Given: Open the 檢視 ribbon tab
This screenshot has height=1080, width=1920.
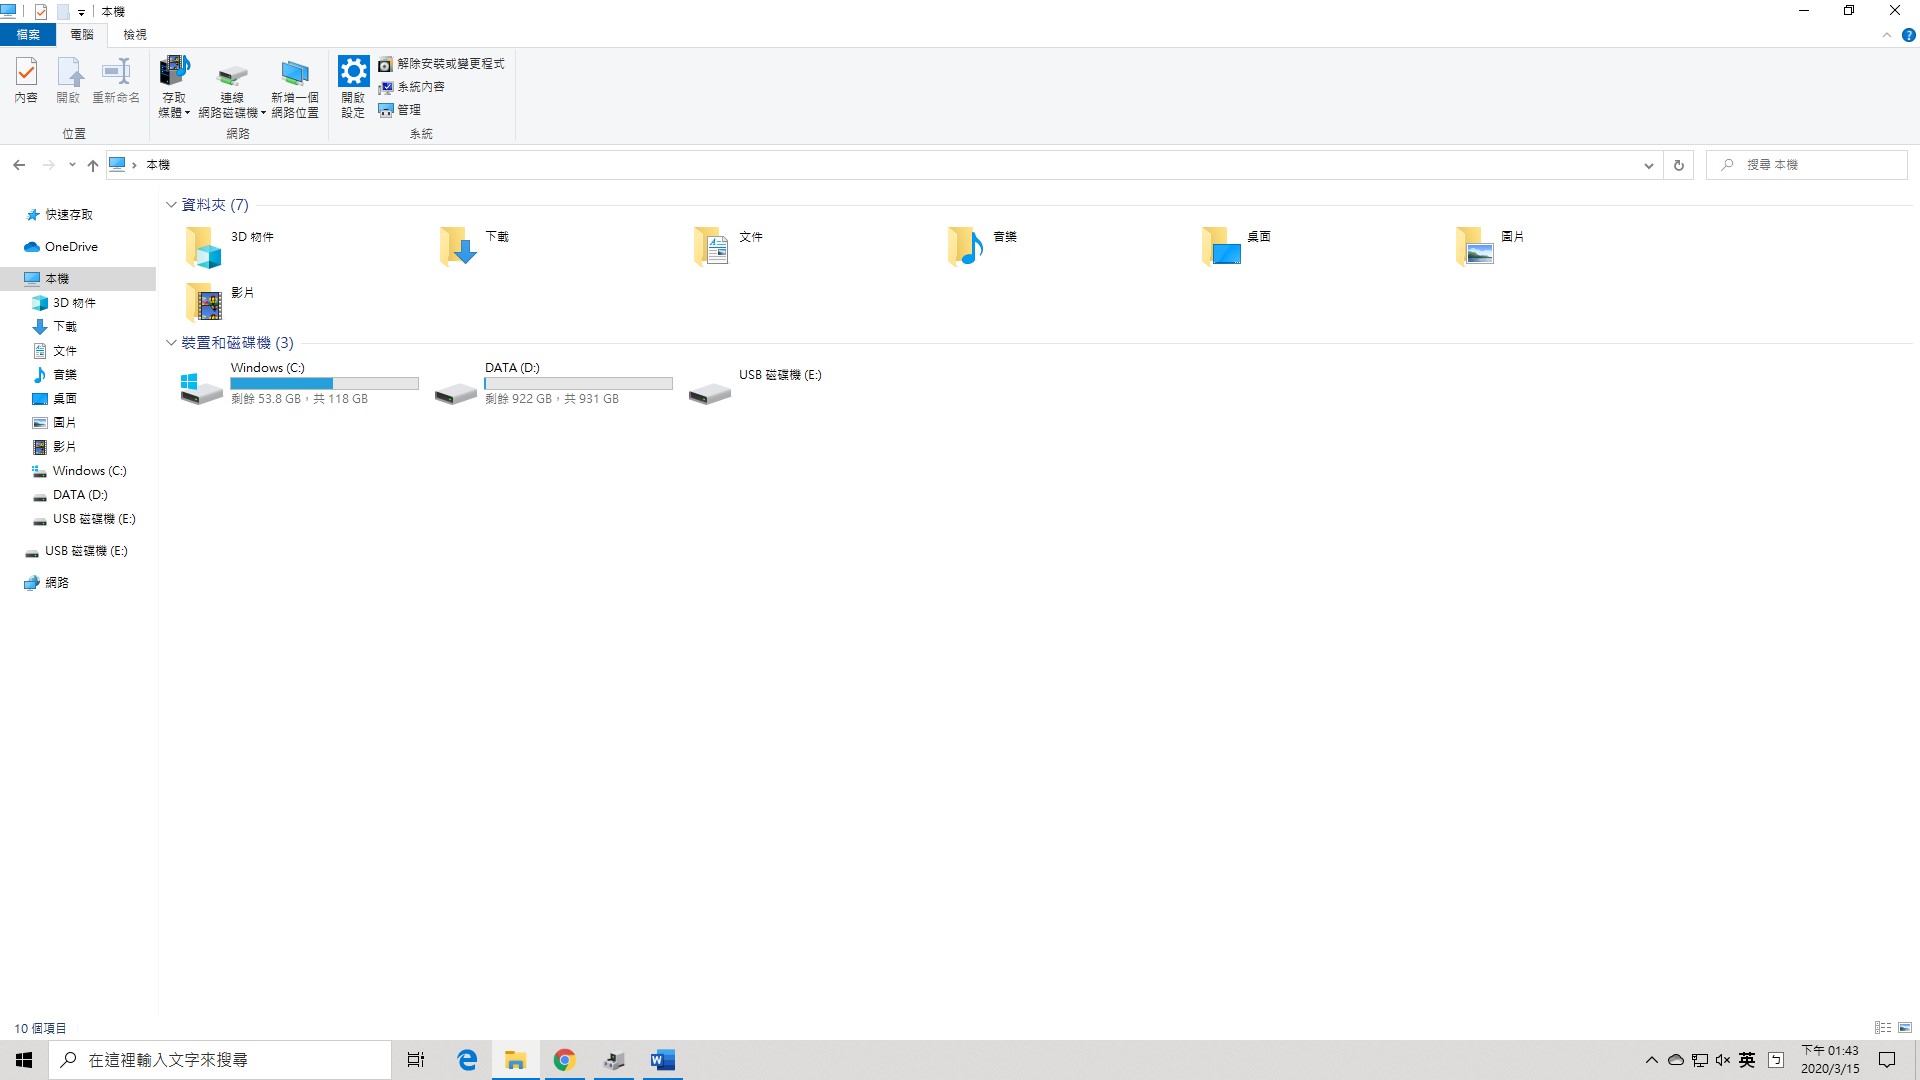Looking at the screenshot, I should (135, 35).
